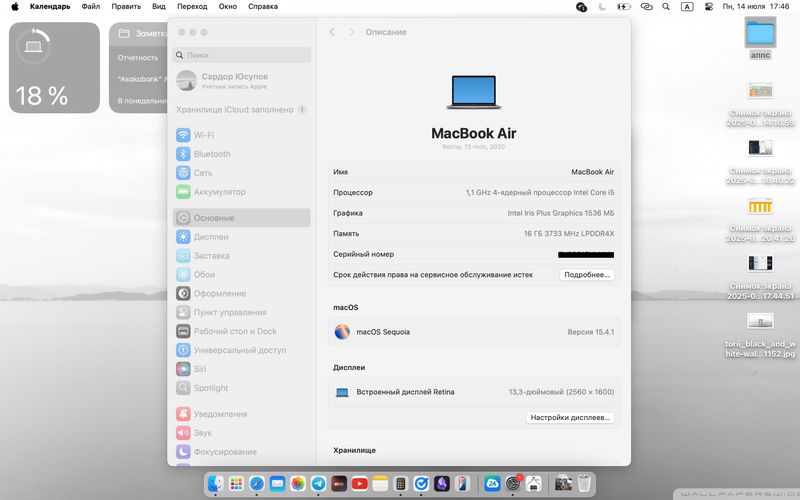Open Siri settings in the sidebar

[x=241, y=369]
